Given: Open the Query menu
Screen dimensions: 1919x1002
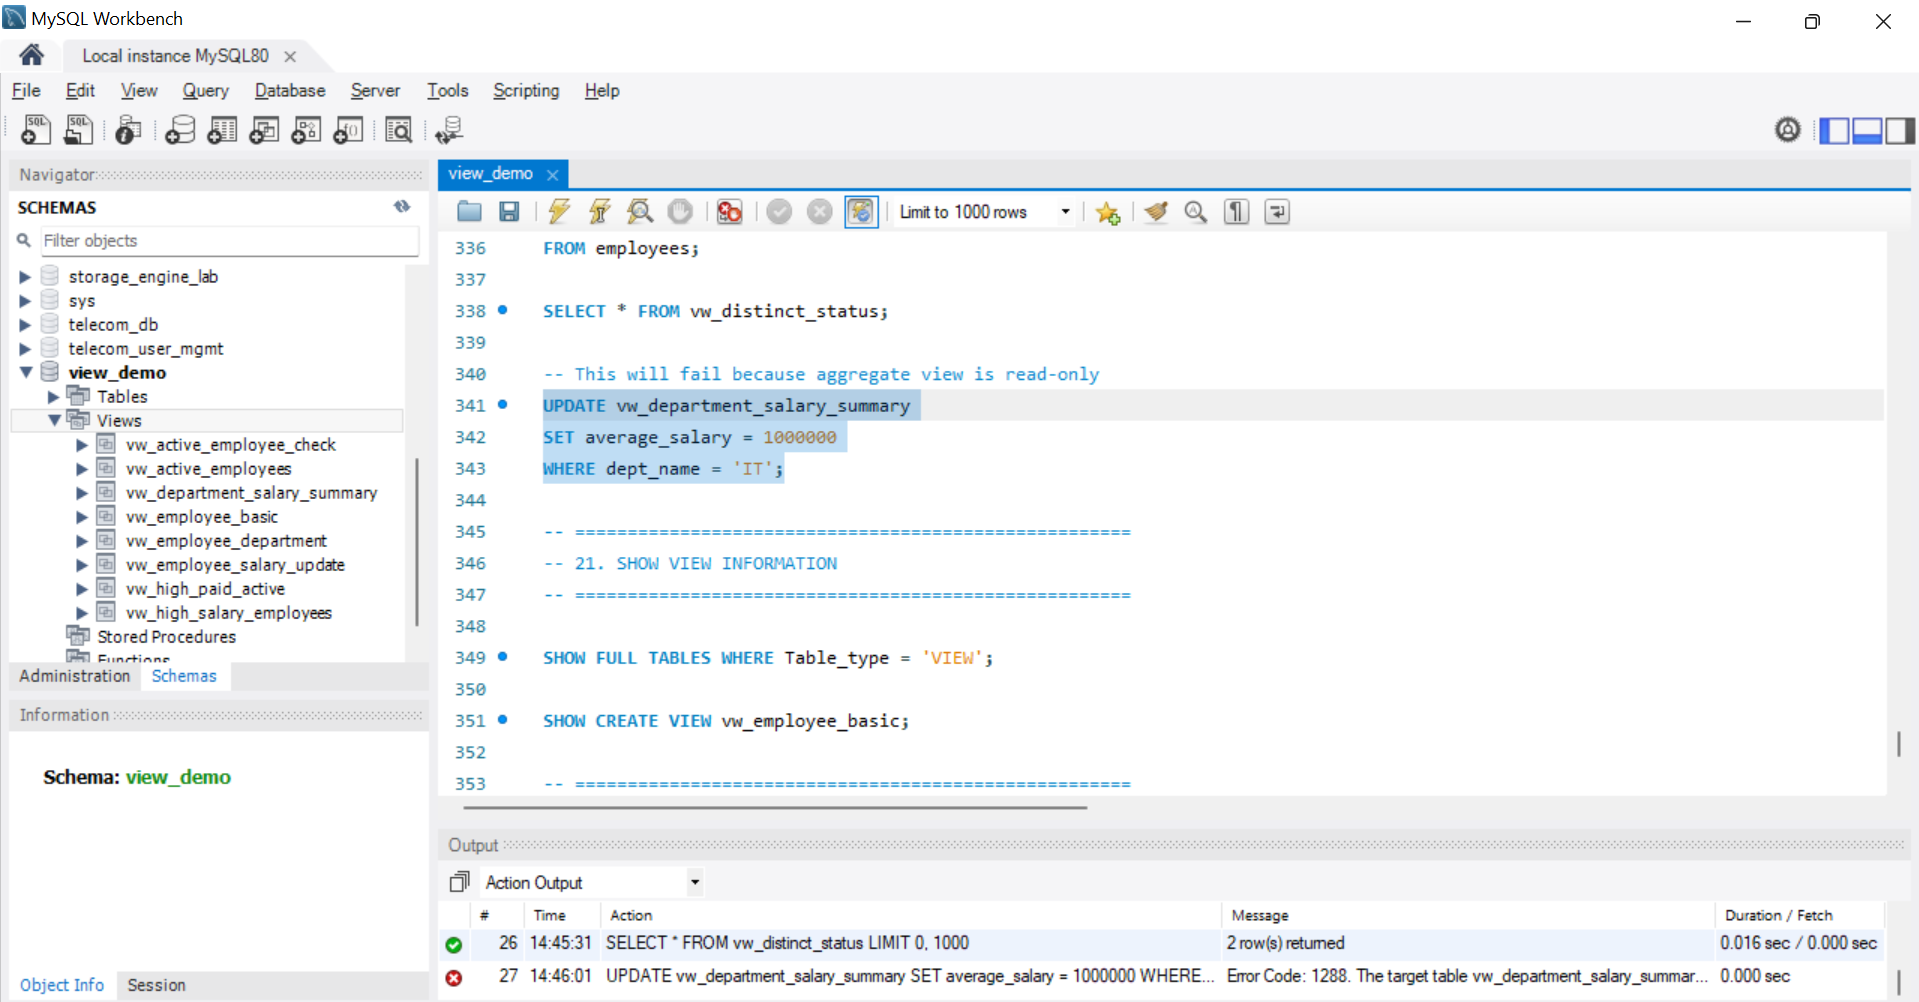Looking at the screenshot, I should (205, 90).
